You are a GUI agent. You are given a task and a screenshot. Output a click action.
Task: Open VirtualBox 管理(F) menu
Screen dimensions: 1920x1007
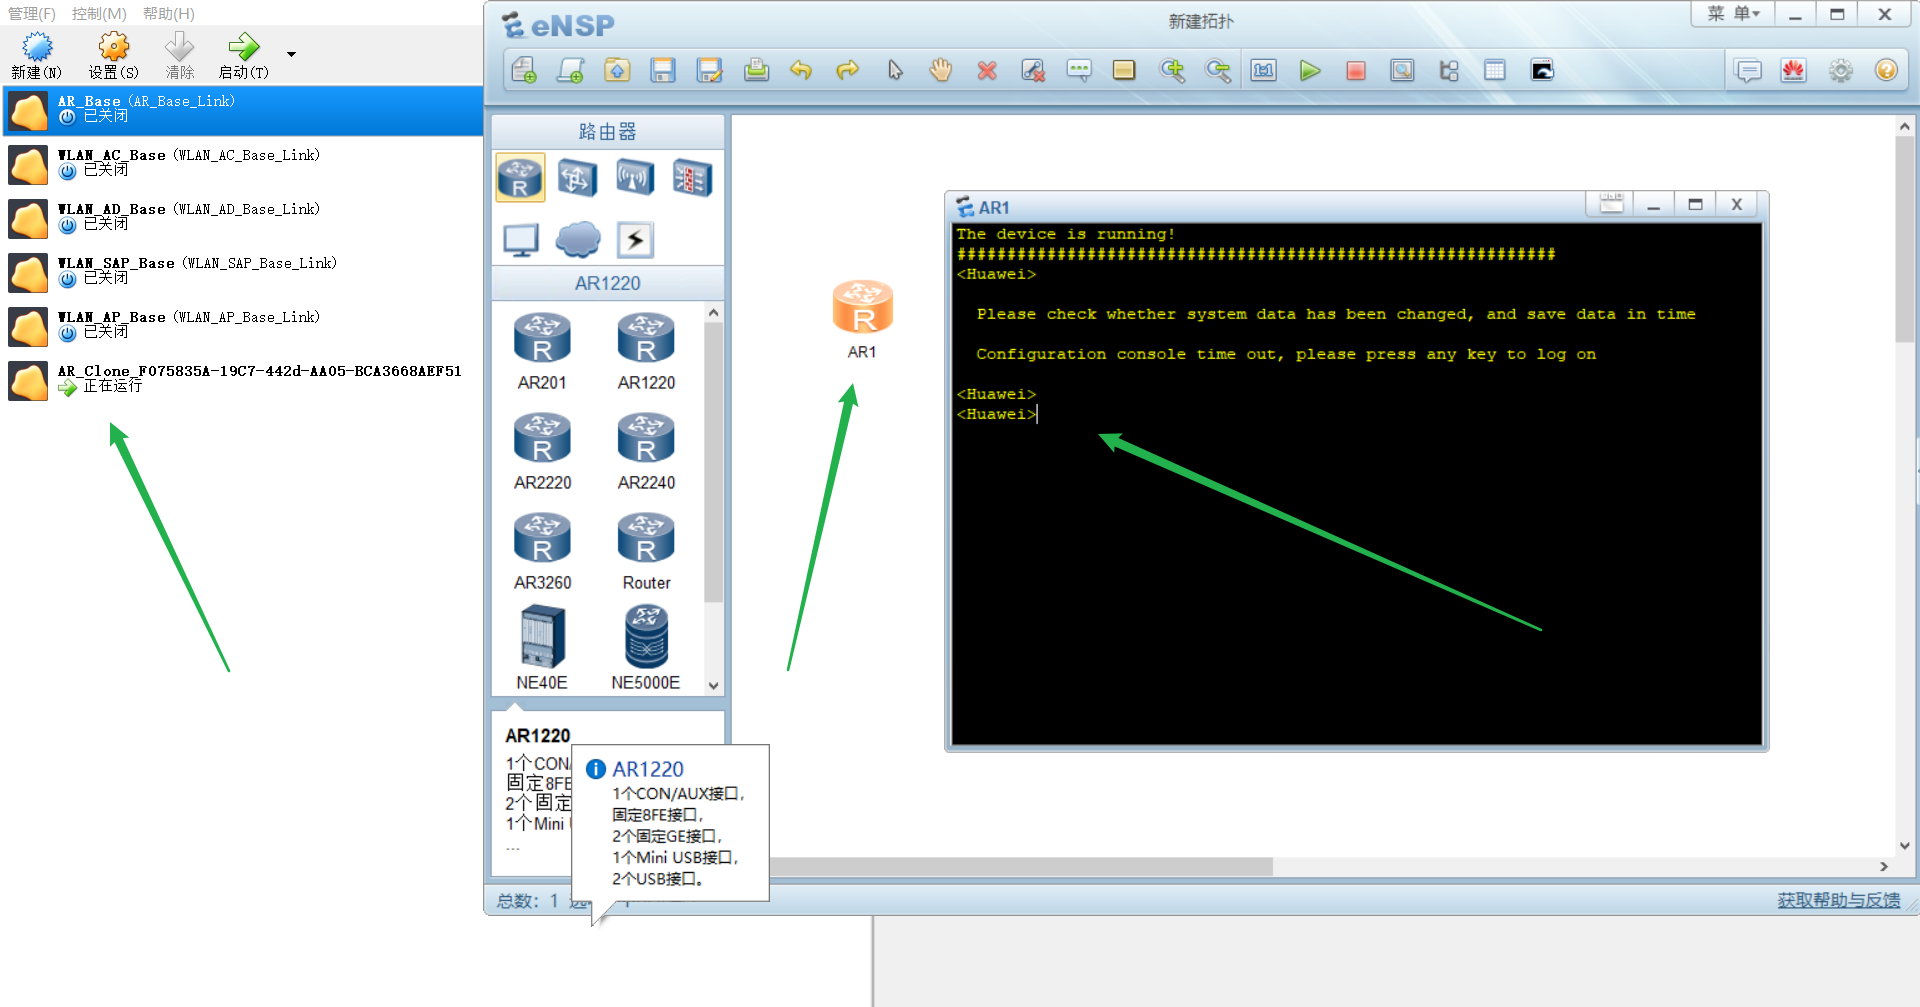point(32,14)
